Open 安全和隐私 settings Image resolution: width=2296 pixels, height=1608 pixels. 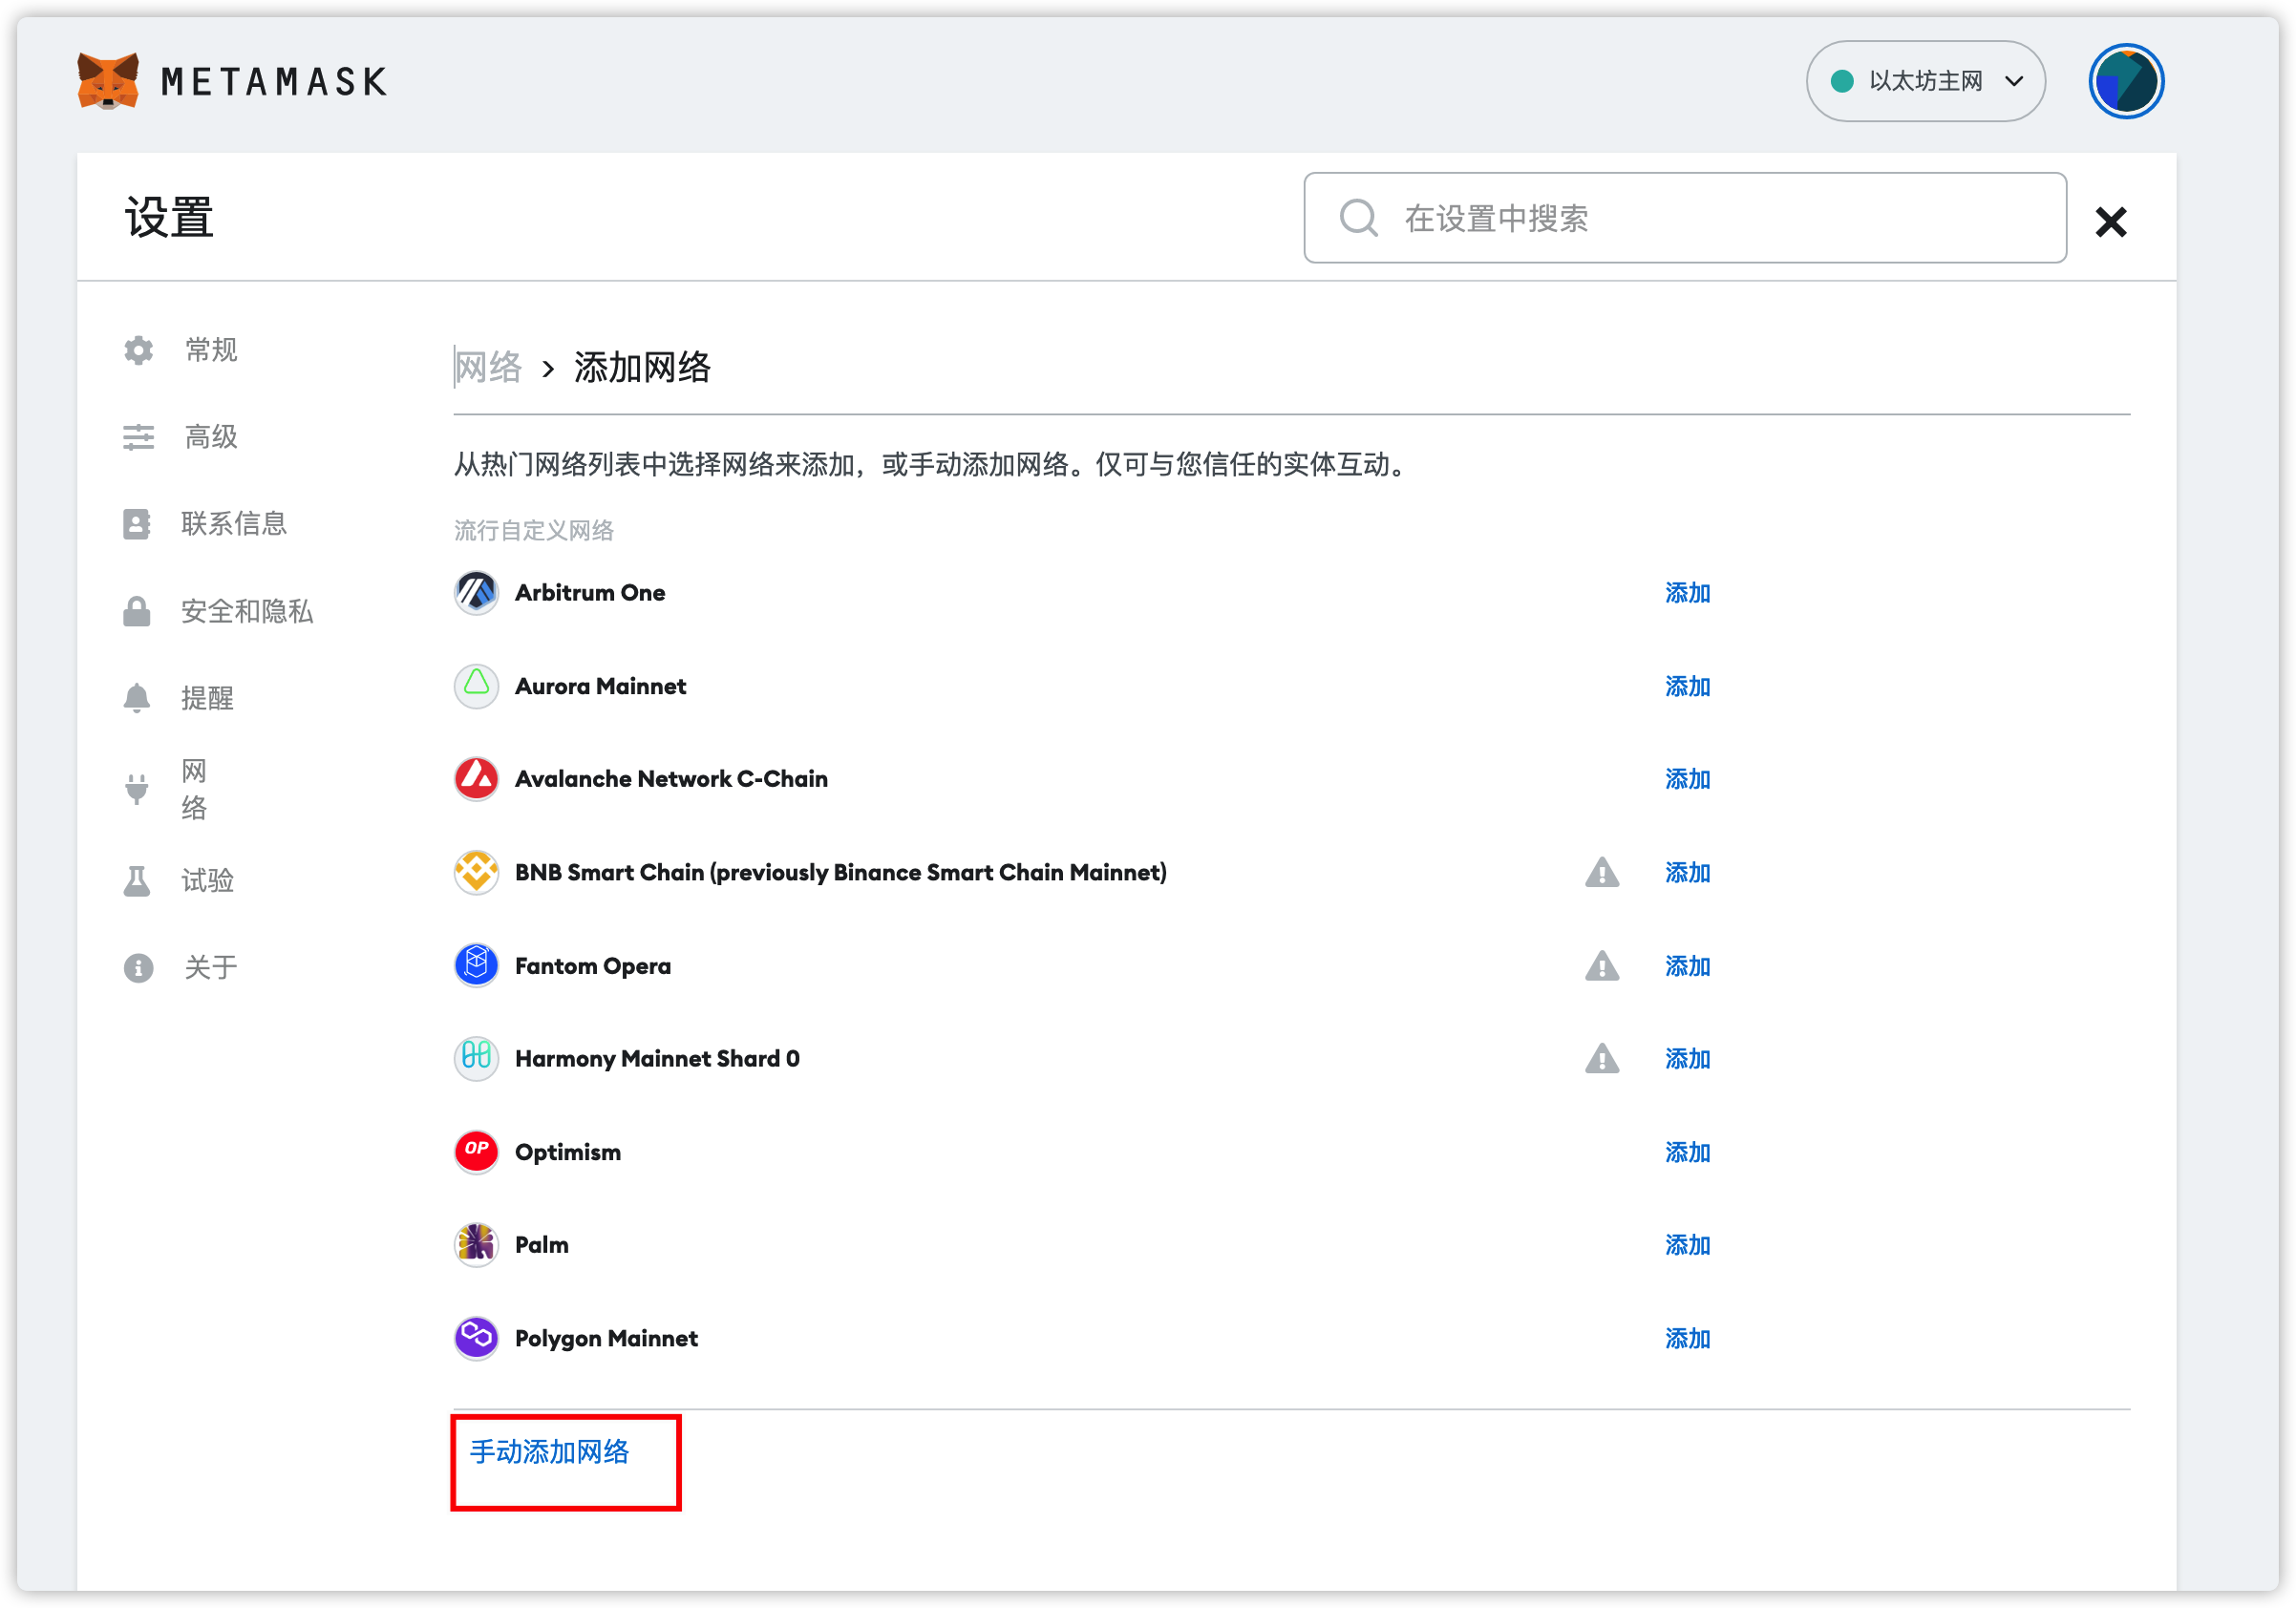pyautogui.click(x=247, y=611)
